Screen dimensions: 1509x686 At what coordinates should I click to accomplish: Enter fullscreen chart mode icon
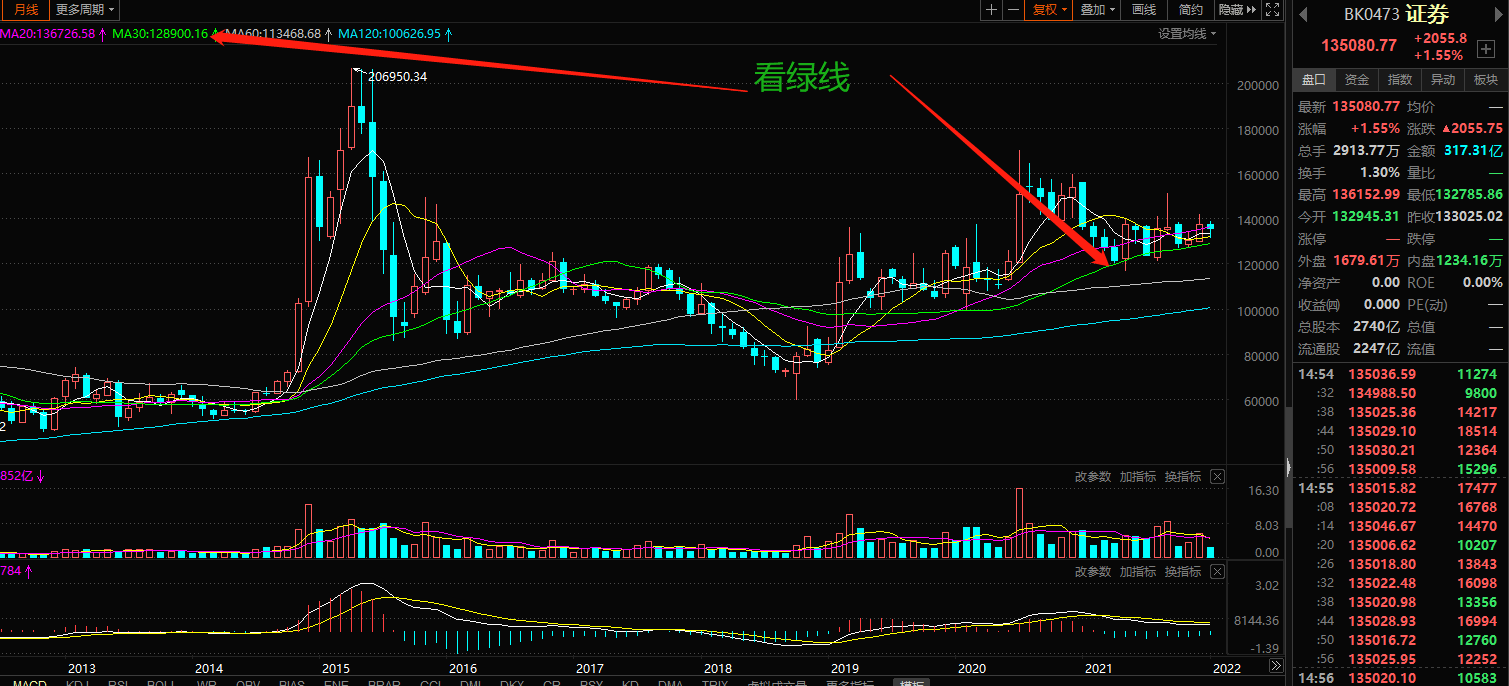coord(1272,10)
